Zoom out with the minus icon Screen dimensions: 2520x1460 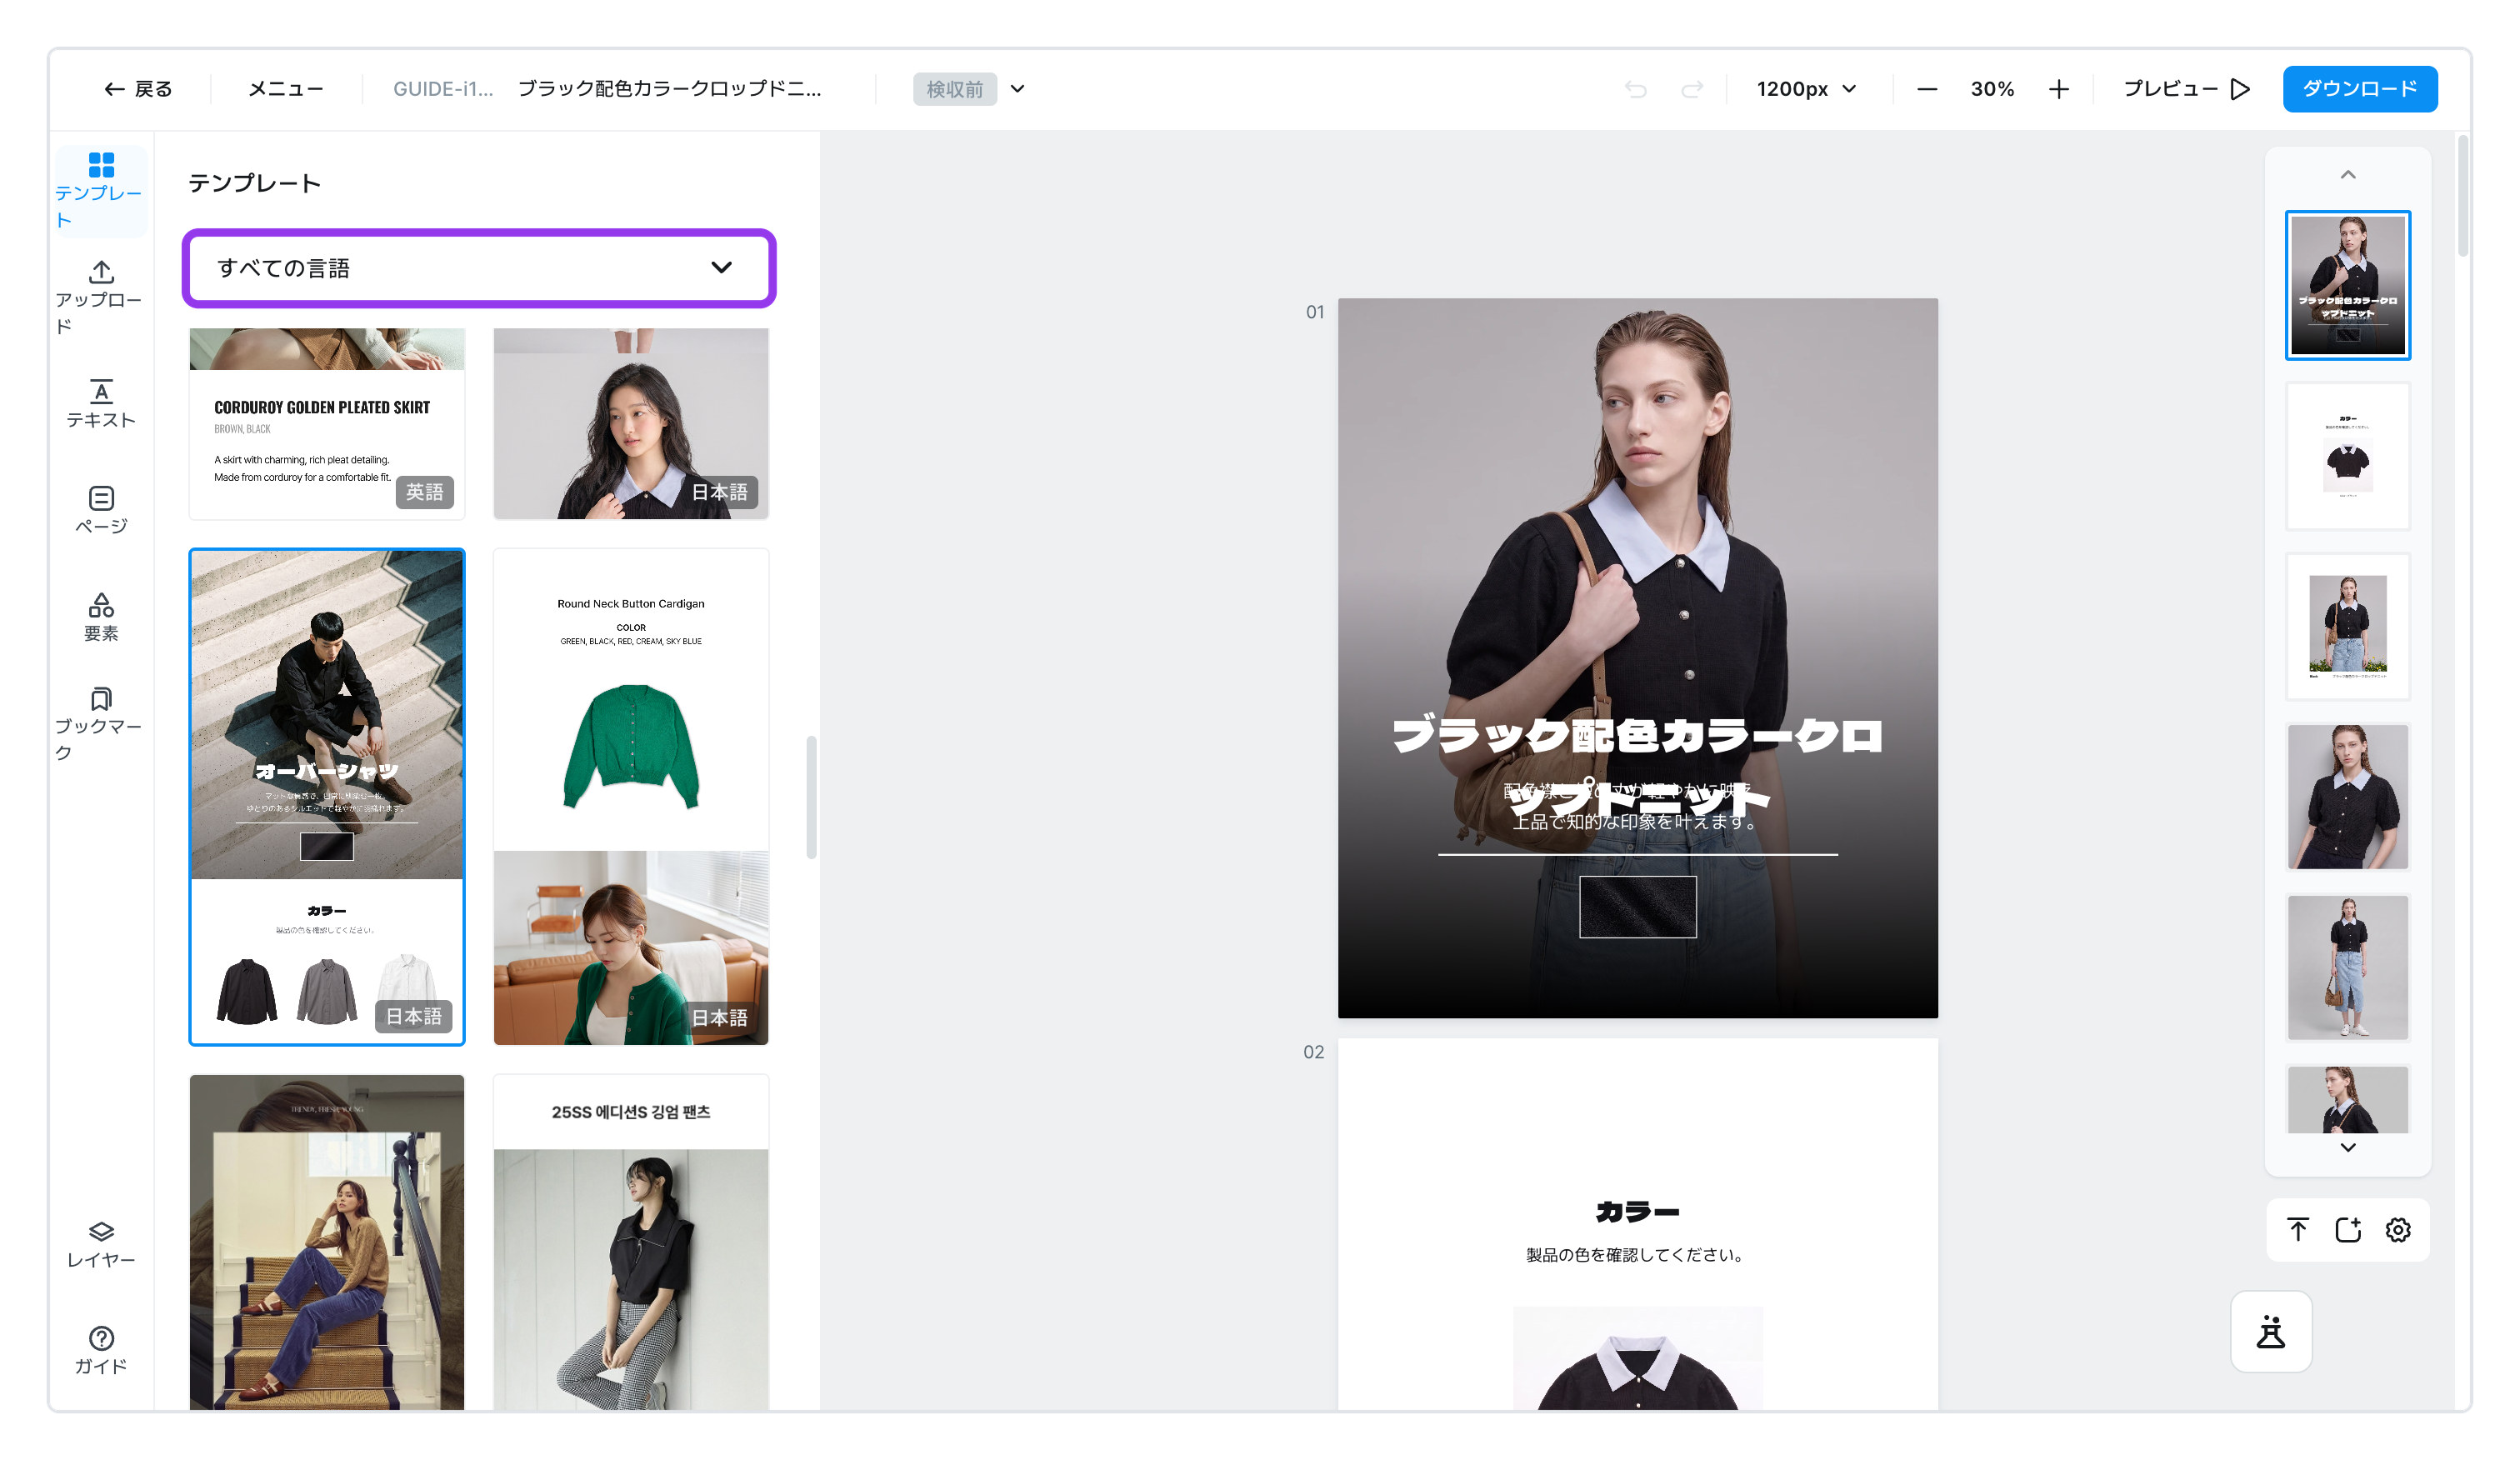pyautogui.click(x=1927, y=90)
